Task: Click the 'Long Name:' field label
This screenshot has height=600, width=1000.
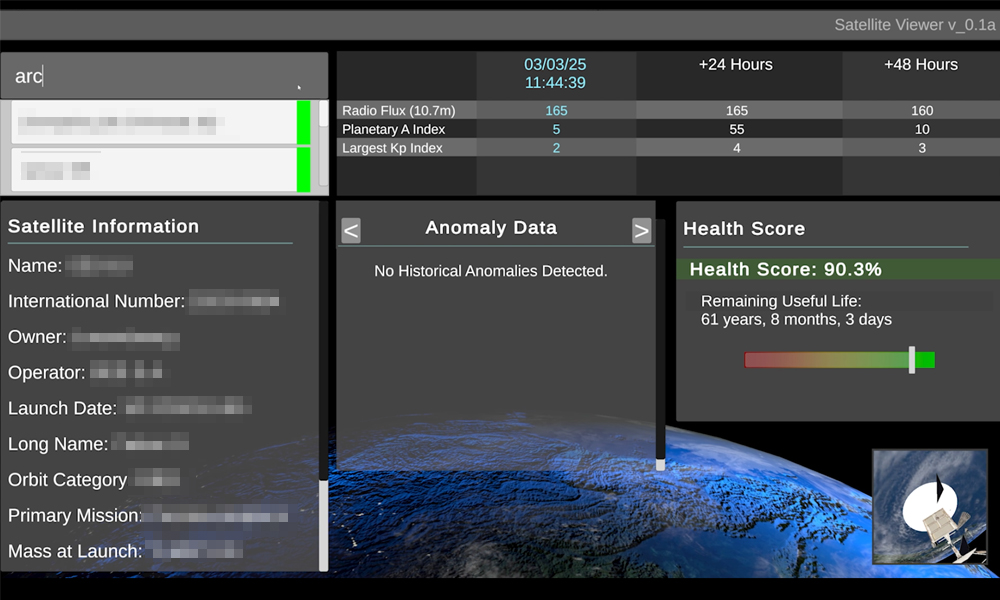Action: [x=58, y=444]
